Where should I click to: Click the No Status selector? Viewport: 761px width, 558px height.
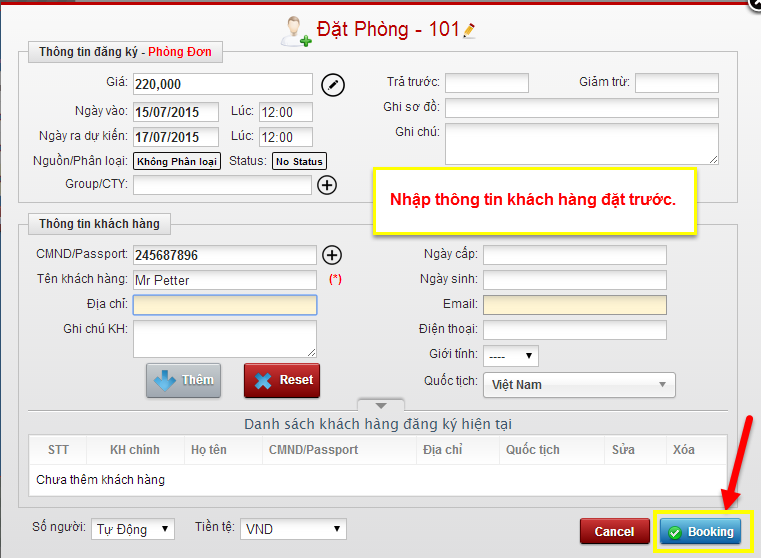point(299,161)
